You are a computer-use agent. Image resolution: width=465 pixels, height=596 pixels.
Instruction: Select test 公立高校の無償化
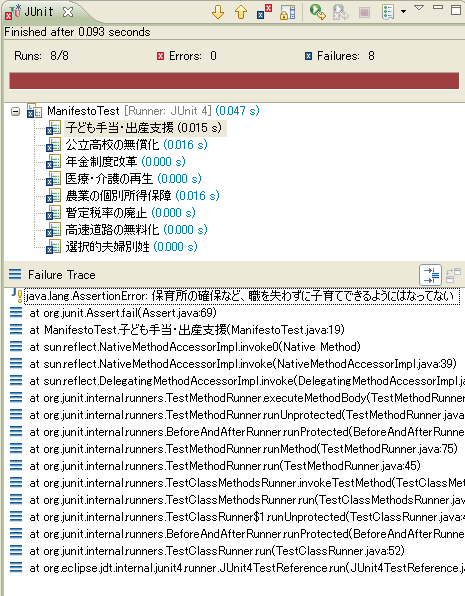pyautogui.click(x=136, y=145)
